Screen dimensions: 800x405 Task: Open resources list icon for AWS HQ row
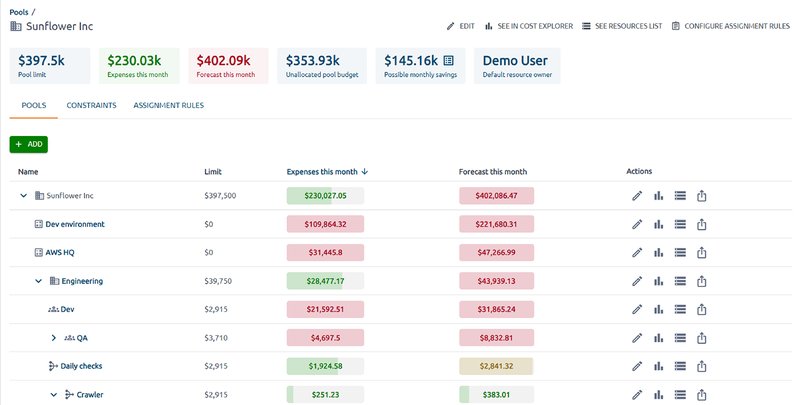coord(680,252)
